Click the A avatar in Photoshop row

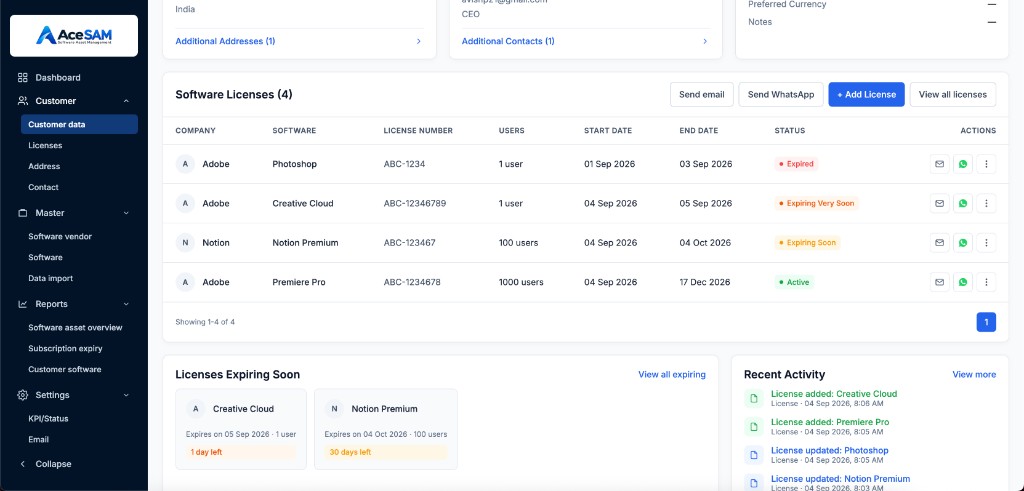point(185,164)
